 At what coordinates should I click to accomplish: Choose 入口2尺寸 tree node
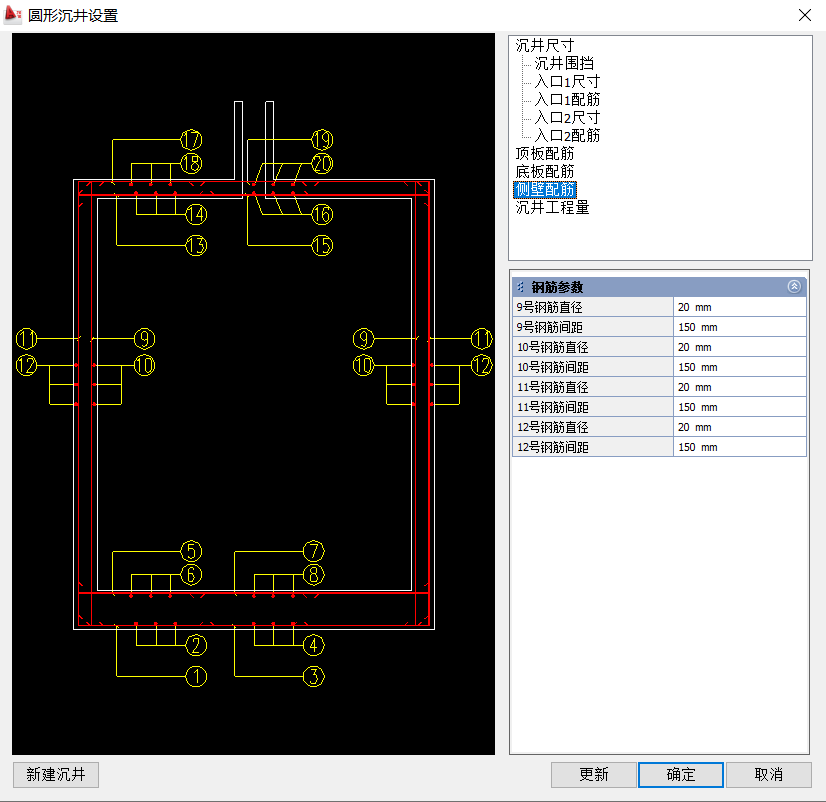pos(567,117)
